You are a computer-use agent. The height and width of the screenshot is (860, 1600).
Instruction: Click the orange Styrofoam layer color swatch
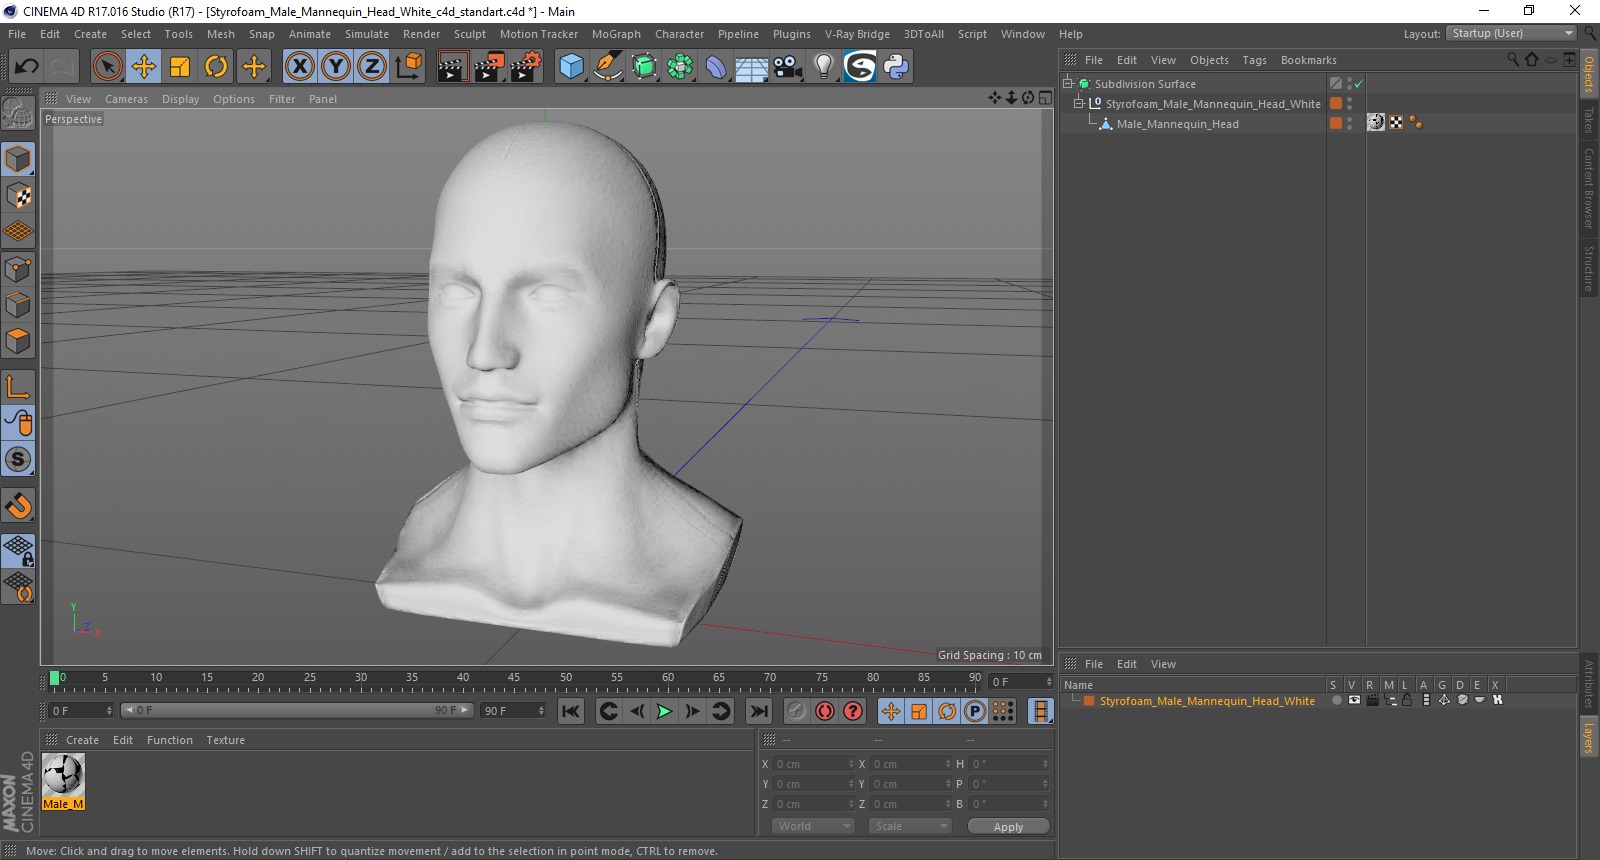(1089, 701)
